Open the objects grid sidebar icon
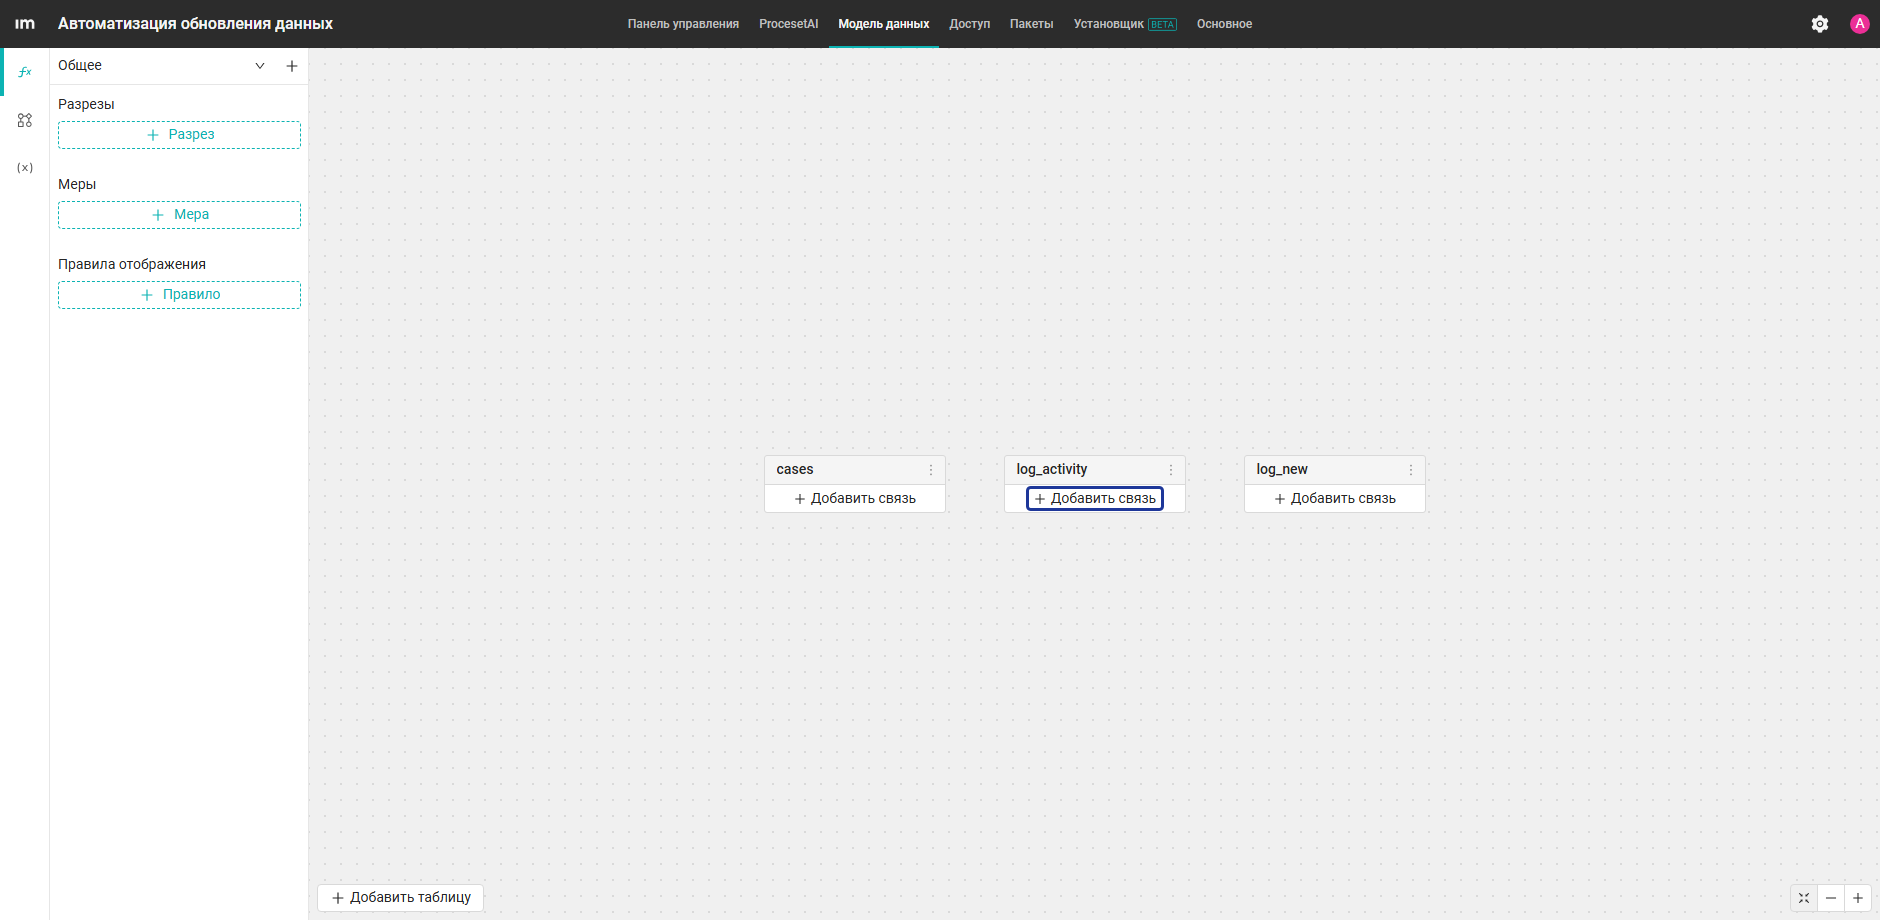 (x=25, y=120)
